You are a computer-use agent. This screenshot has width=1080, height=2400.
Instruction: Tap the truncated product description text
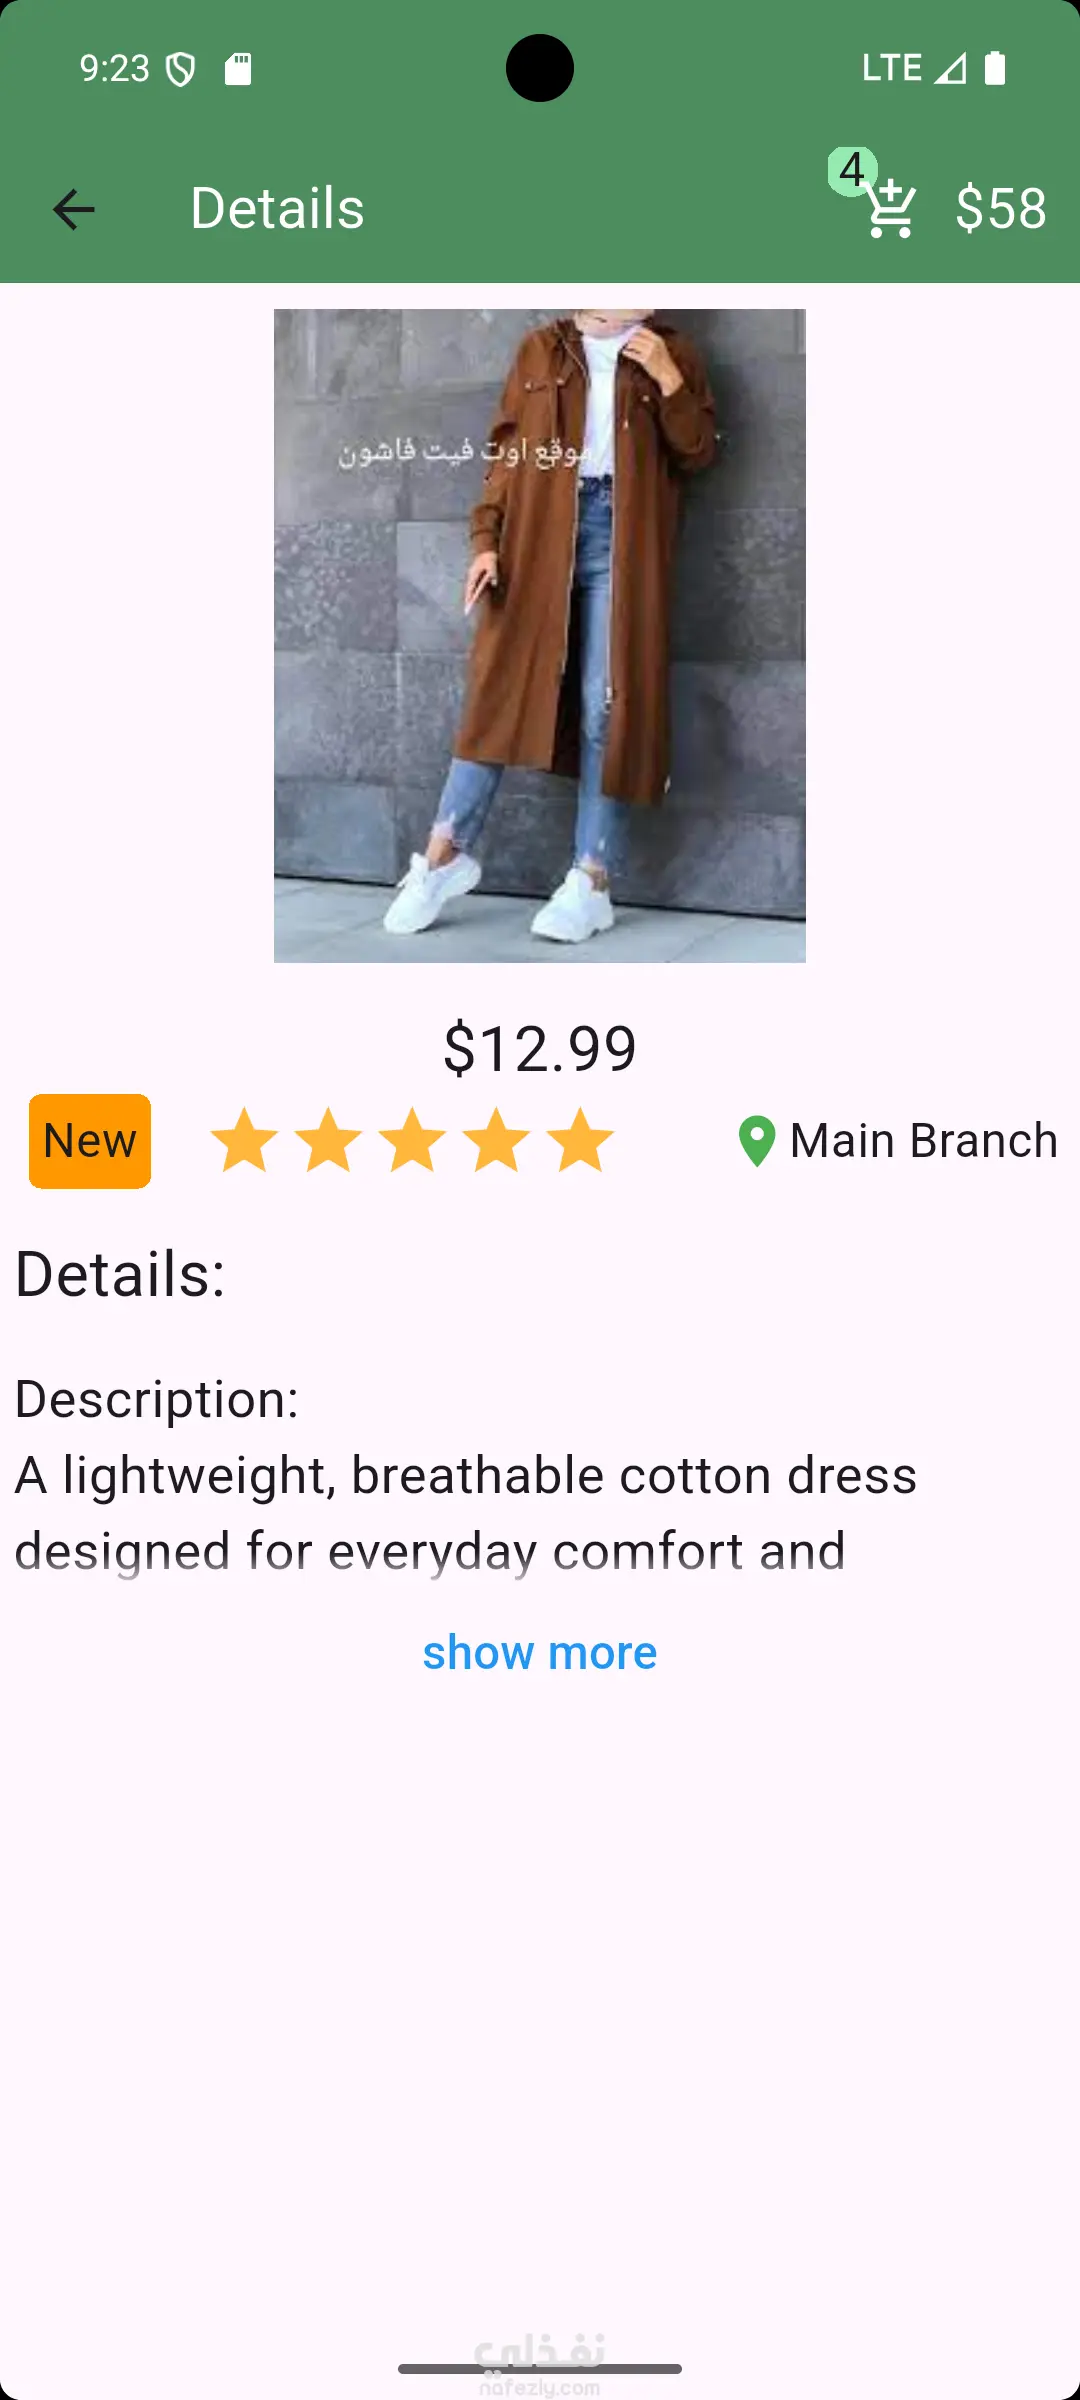pyautogui.click(x=465, y=1513)
